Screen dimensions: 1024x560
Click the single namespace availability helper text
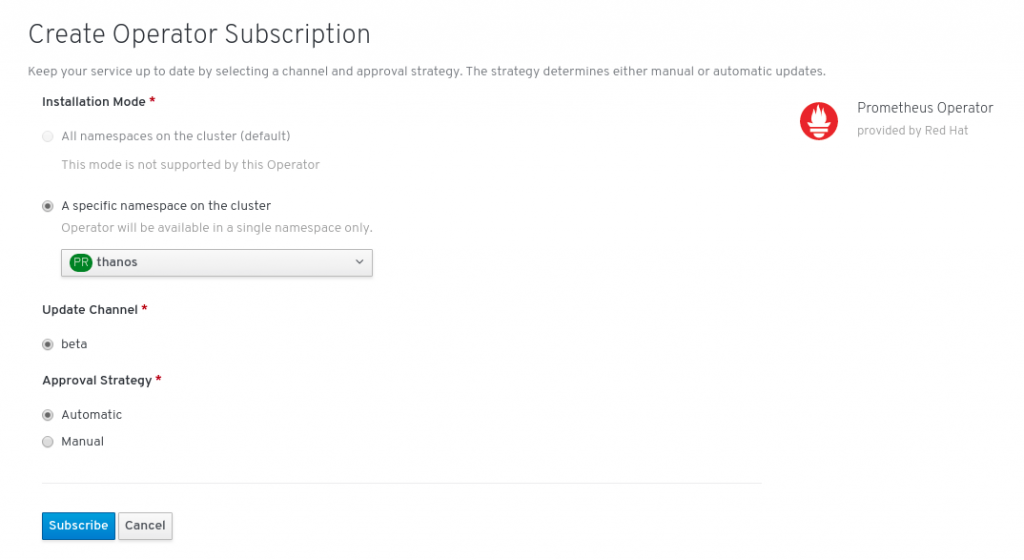pos(216,228)
